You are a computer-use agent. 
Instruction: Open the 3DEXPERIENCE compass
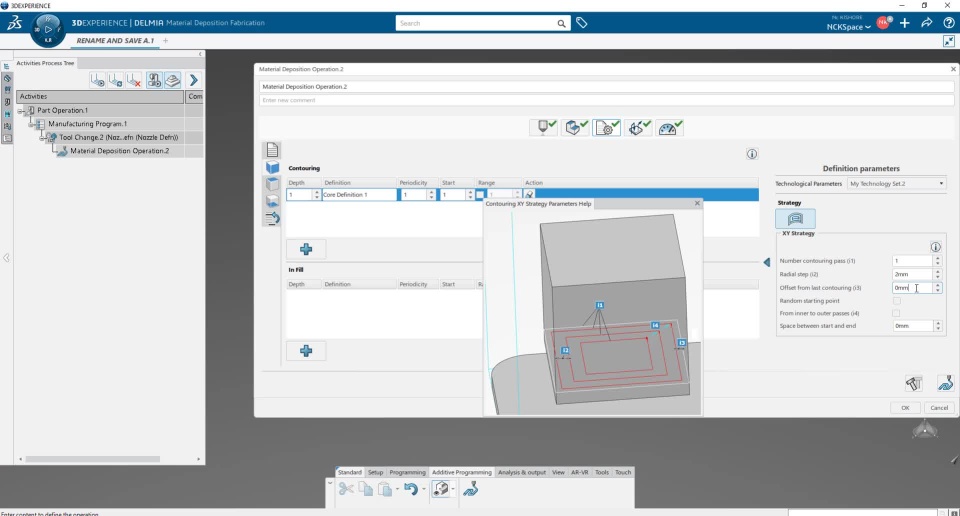pos(48,30)
